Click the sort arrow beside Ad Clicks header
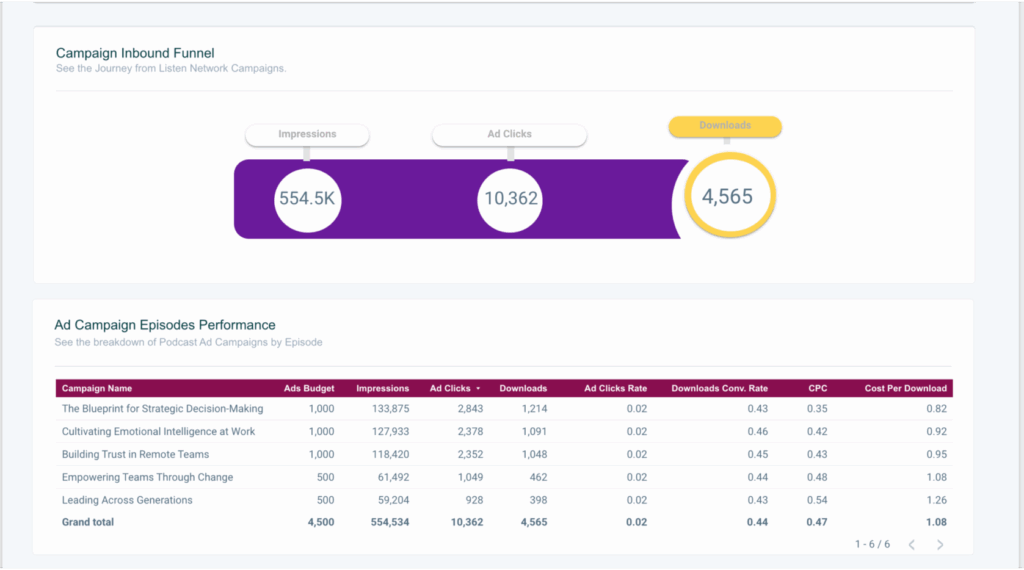1024x570 pixels. pos(477,388)
